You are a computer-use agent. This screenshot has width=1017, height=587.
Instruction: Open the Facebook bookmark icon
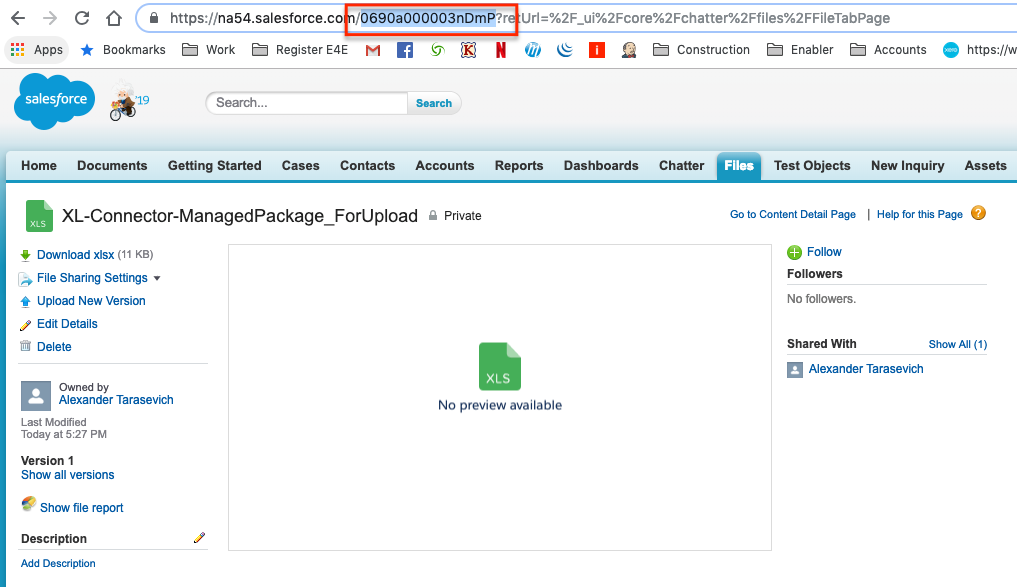pyautogui.click(x=405, y=50)
